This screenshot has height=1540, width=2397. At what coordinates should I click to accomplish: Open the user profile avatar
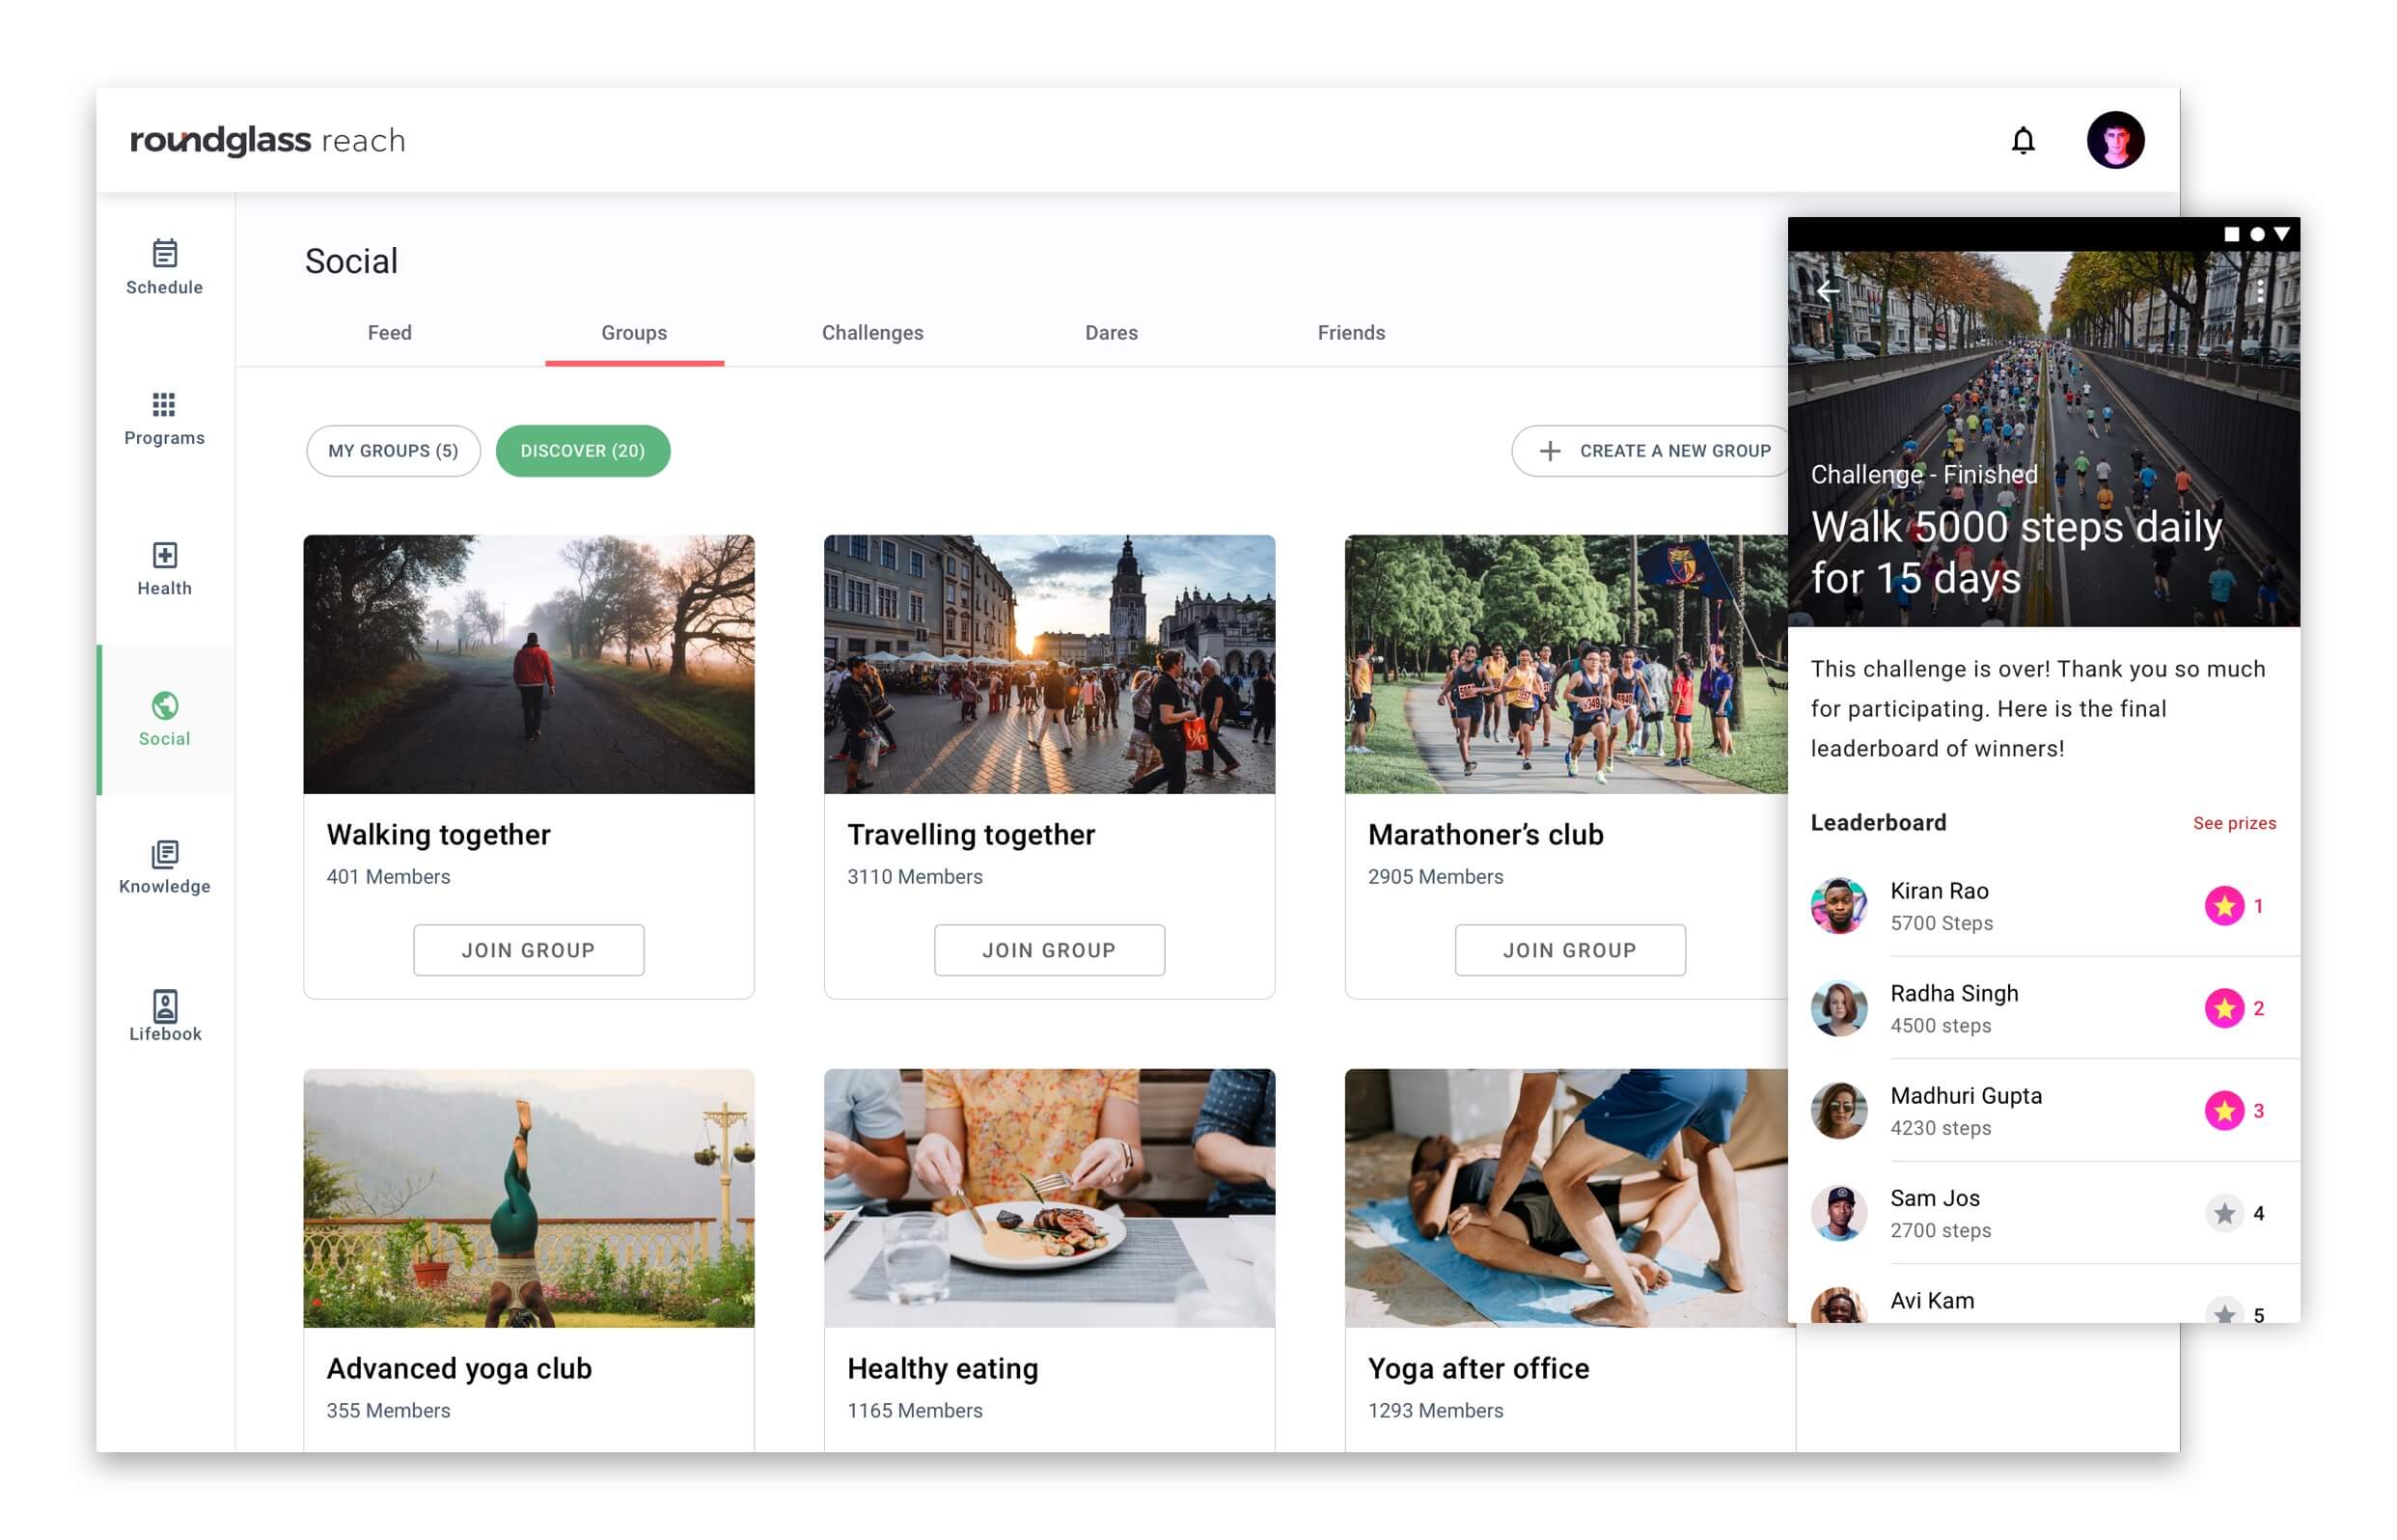(2114, 140)
